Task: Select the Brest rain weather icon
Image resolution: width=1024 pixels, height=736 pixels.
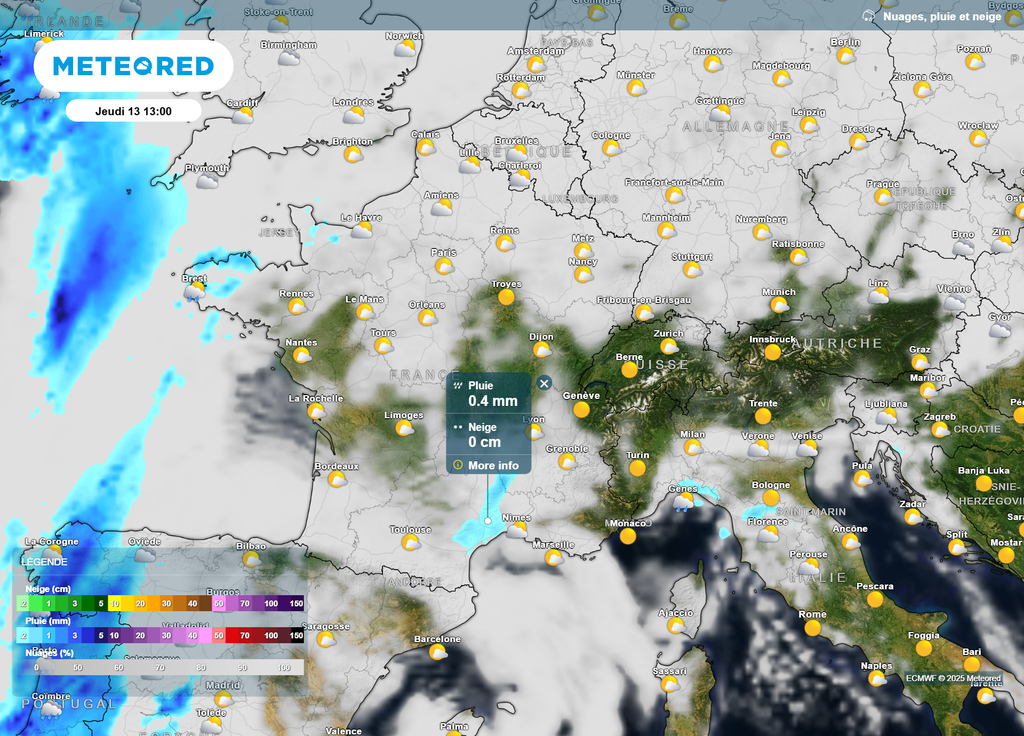Action: click(x=195, y=291)
